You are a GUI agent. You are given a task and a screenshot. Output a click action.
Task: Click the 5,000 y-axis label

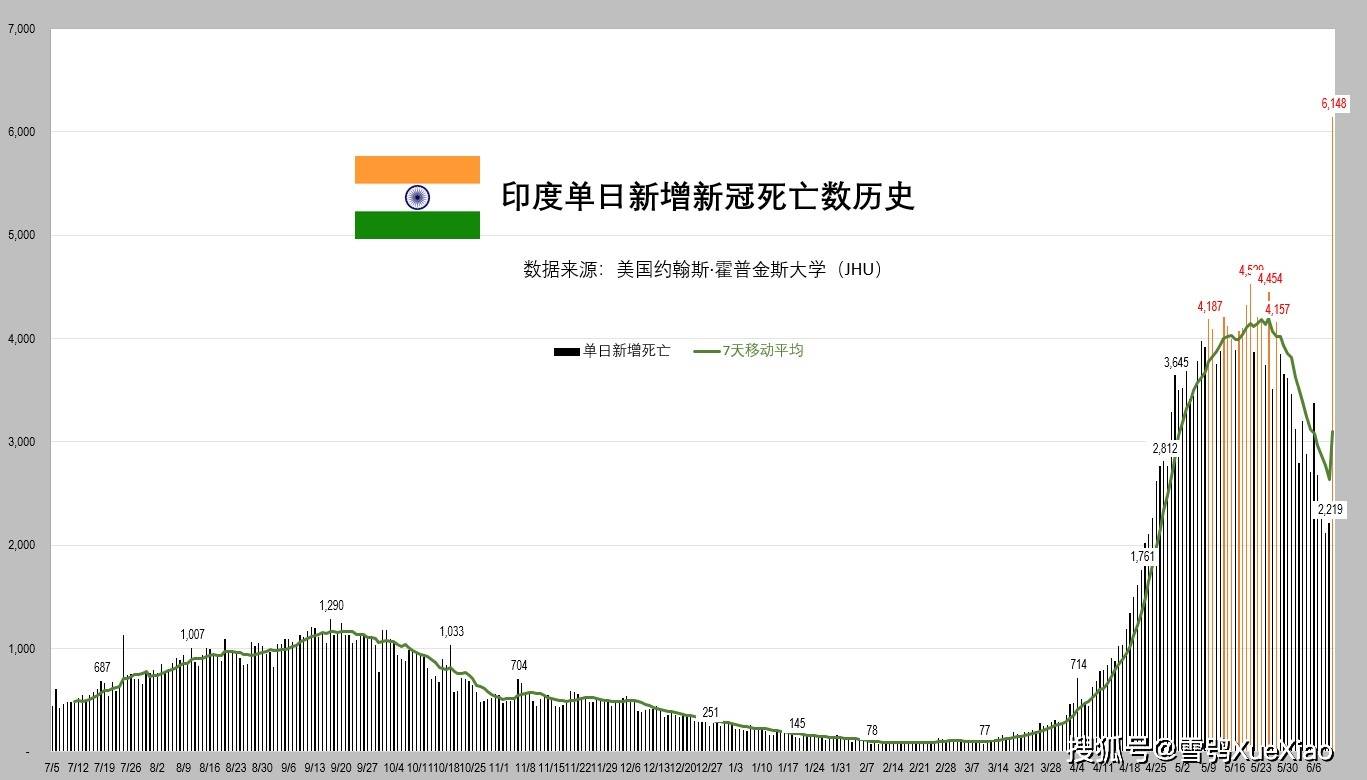tap(21, 235)
